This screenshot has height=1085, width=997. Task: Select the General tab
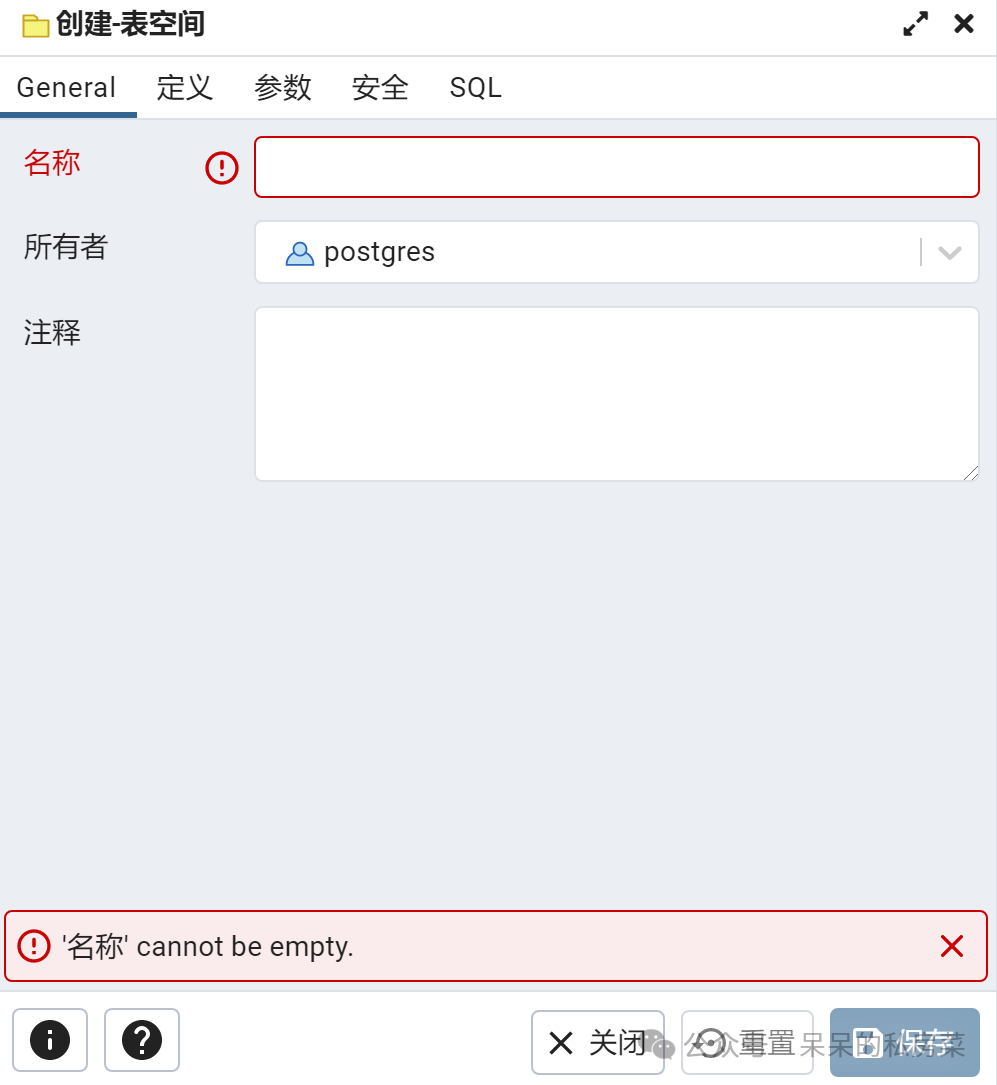(66, 88)
